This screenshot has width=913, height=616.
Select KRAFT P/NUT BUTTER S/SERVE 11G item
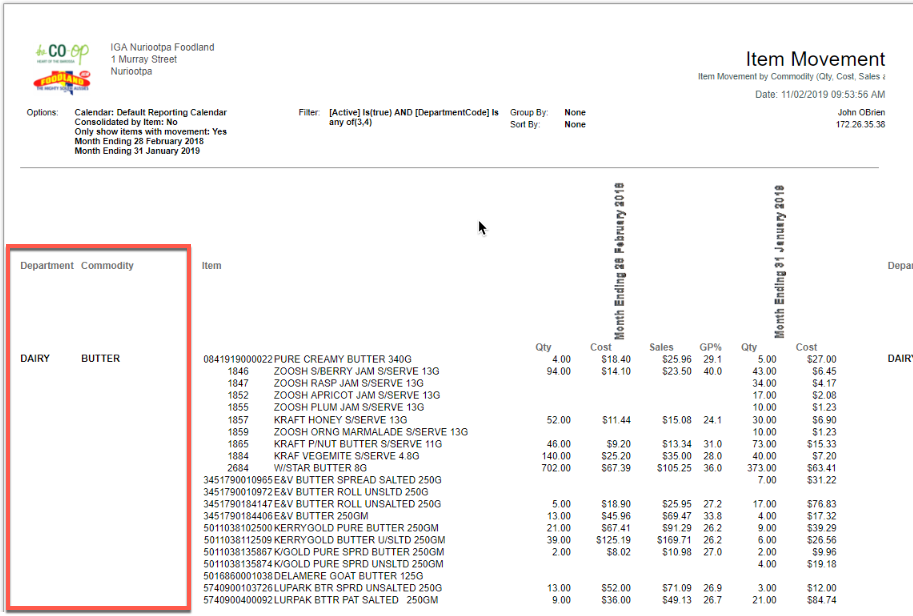(x=358, y=444)
